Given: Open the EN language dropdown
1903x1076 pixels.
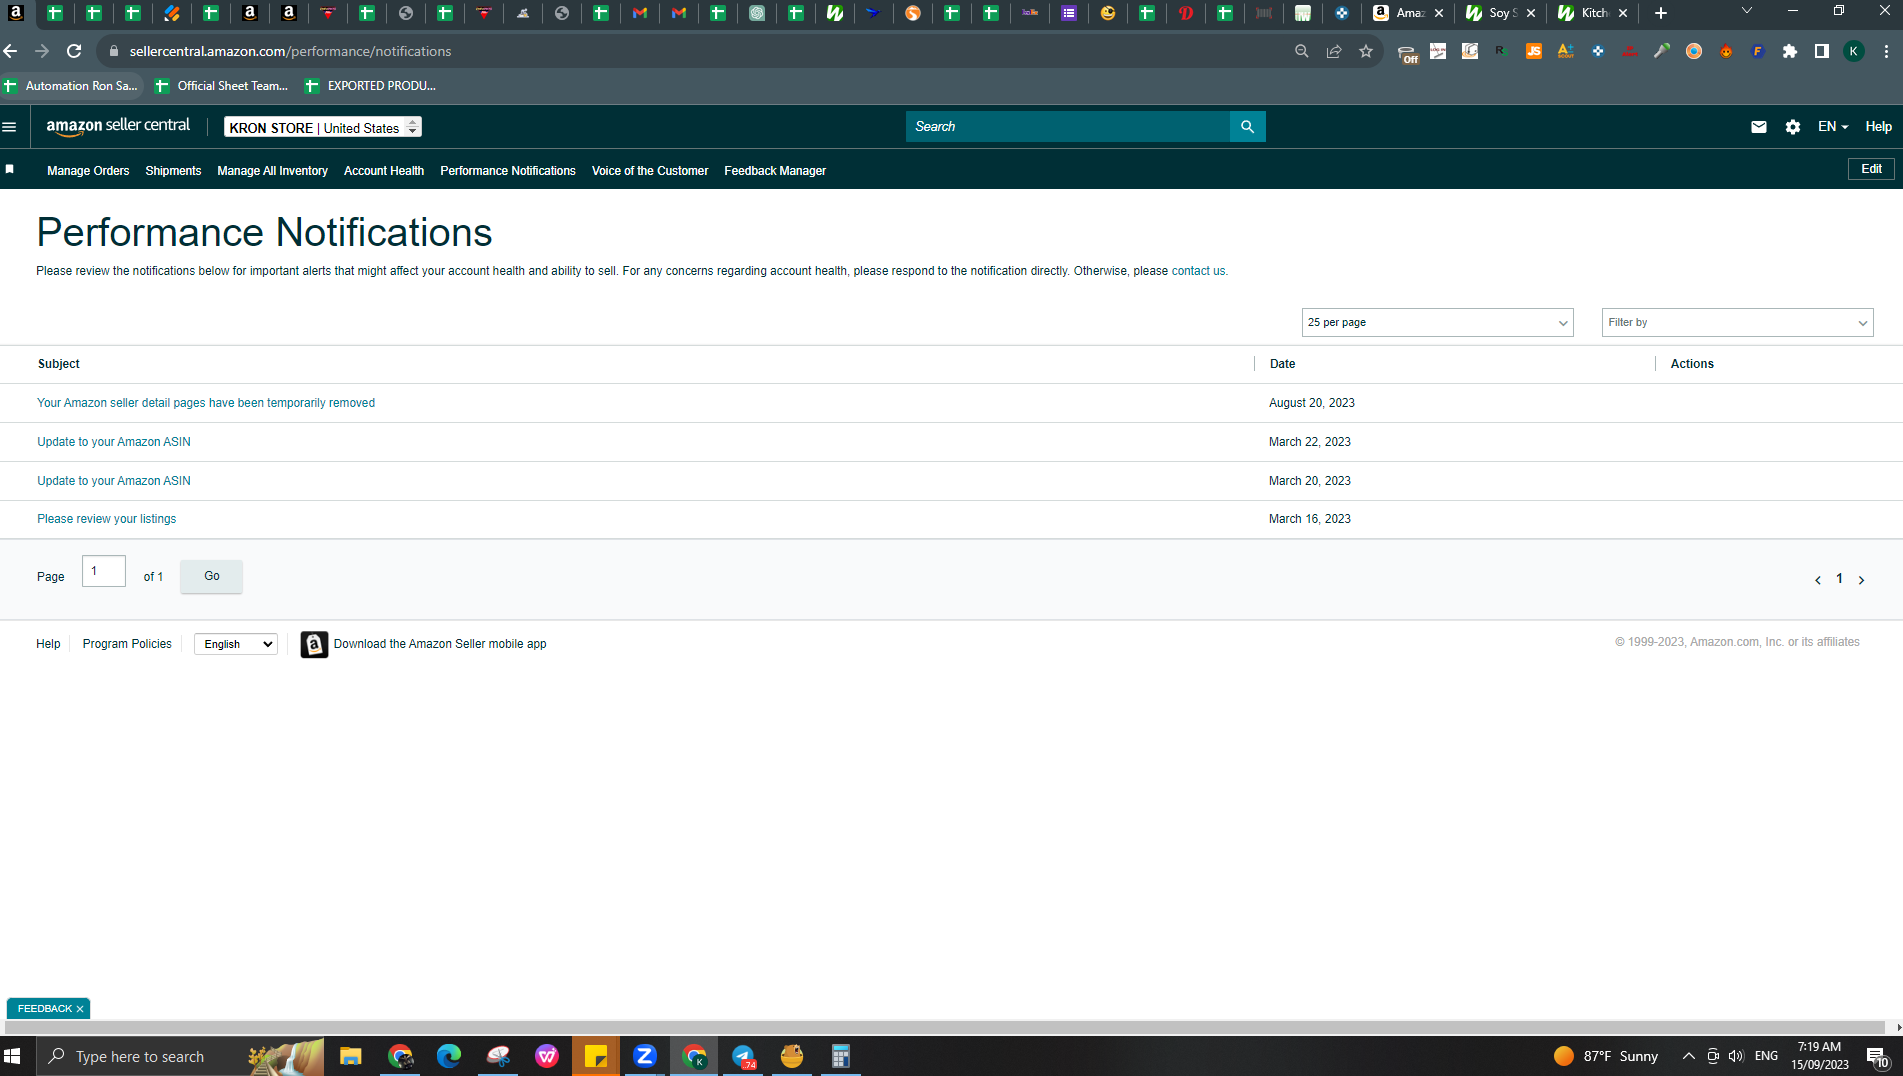Looking at the screenshot, I should point(1832,127).
